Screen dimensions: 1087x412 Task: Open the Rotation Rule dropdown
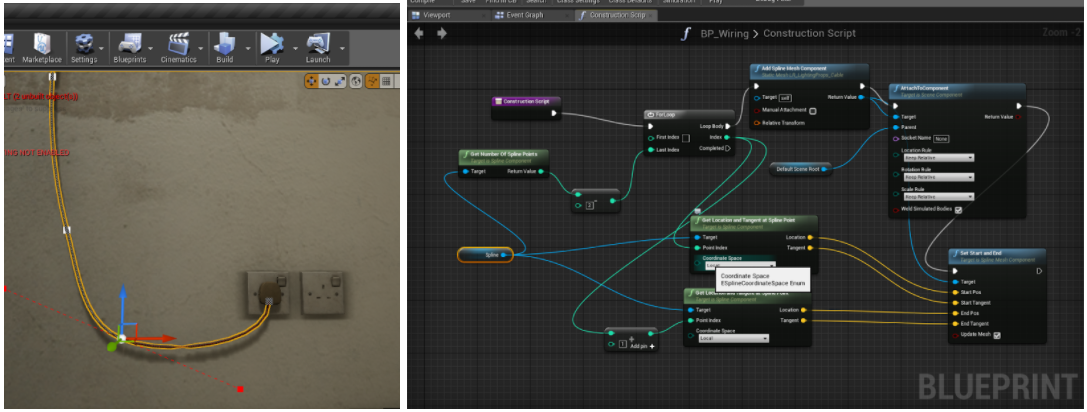[x=938, y=178]
